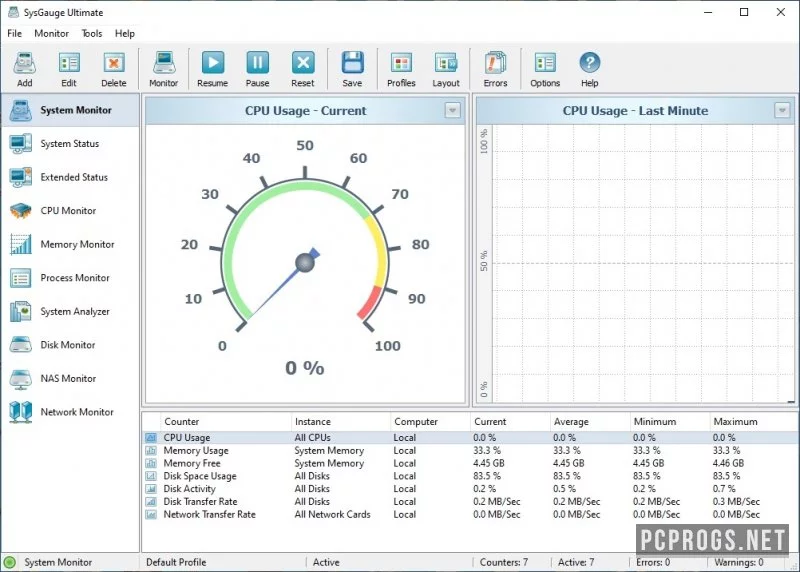This screenshot has width=800, height=572.
Task: Open the Tools menu
Action: (92, 34)
